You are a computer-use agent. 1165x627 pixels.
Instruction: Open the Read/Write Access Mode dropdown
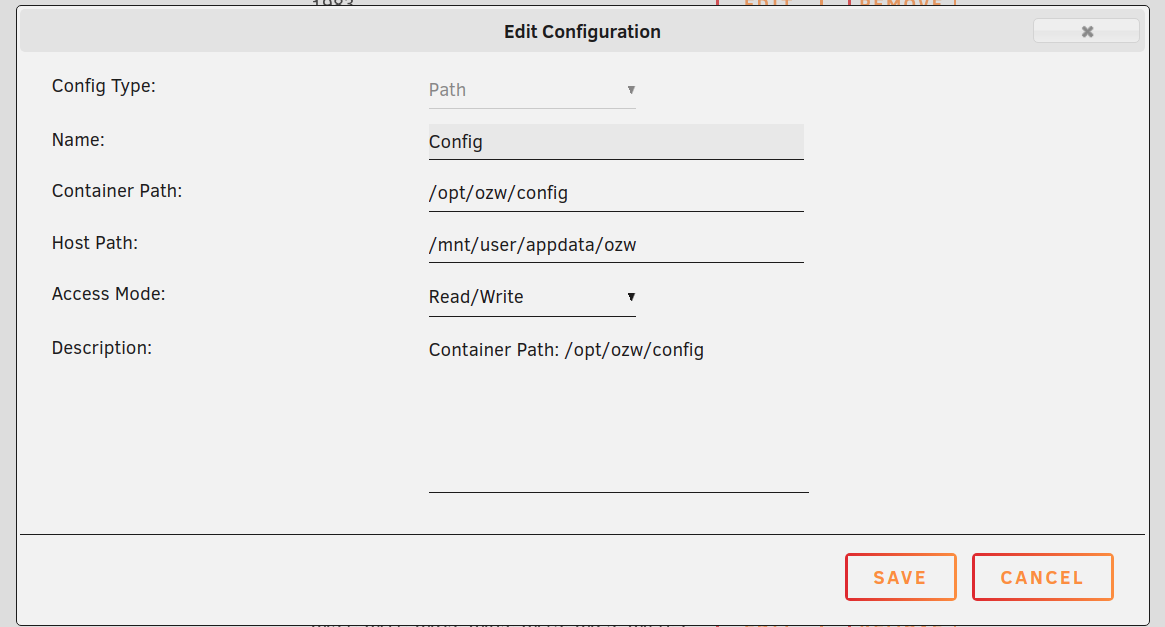[532, 297]
